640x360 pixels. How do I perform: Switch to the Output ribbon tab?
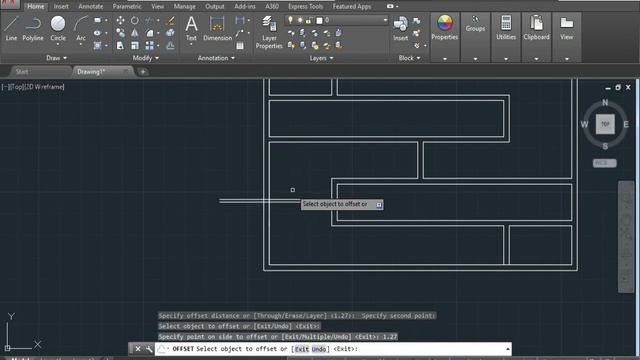(x=215, y=6)
